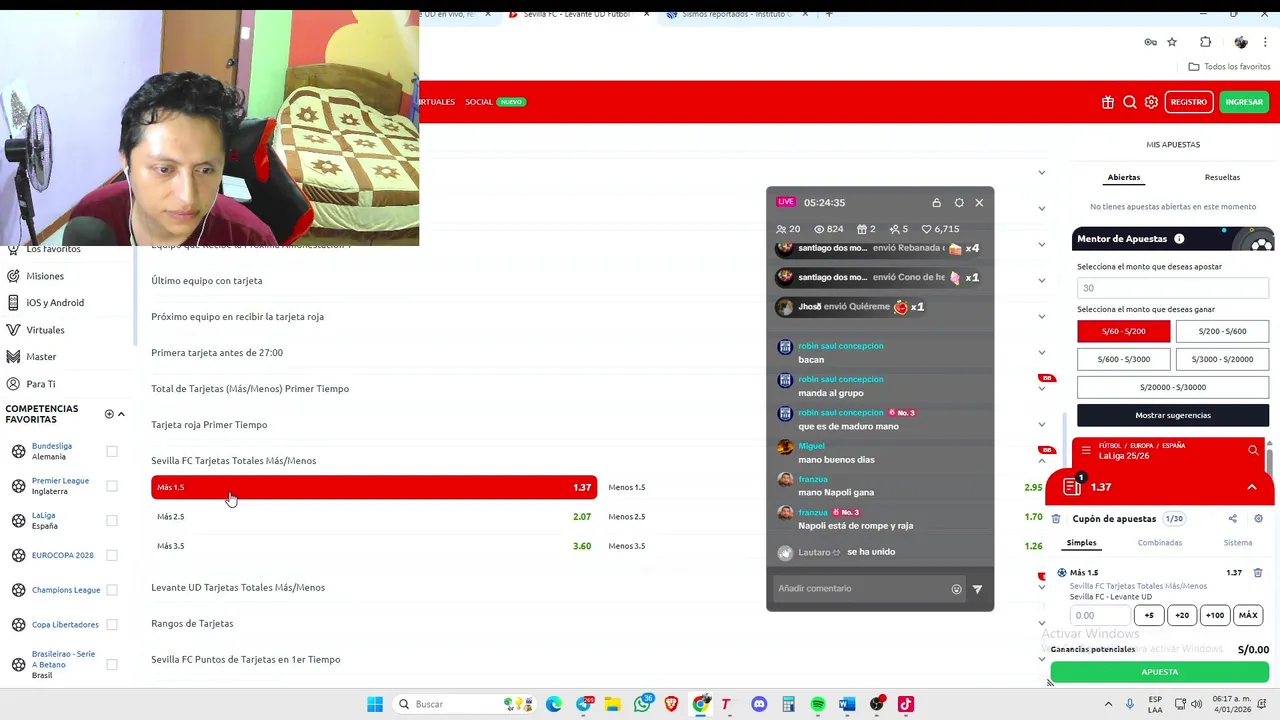Tick the LaLiga España favorite checkbox
This screenshot has width=1280, height=720.
pos(112,521)
